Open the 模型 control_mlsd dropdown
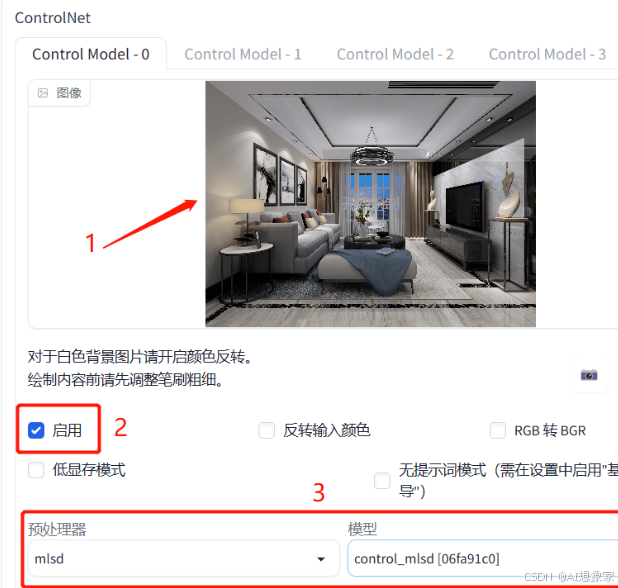618x588 pixels. click(x=483, y=558)
